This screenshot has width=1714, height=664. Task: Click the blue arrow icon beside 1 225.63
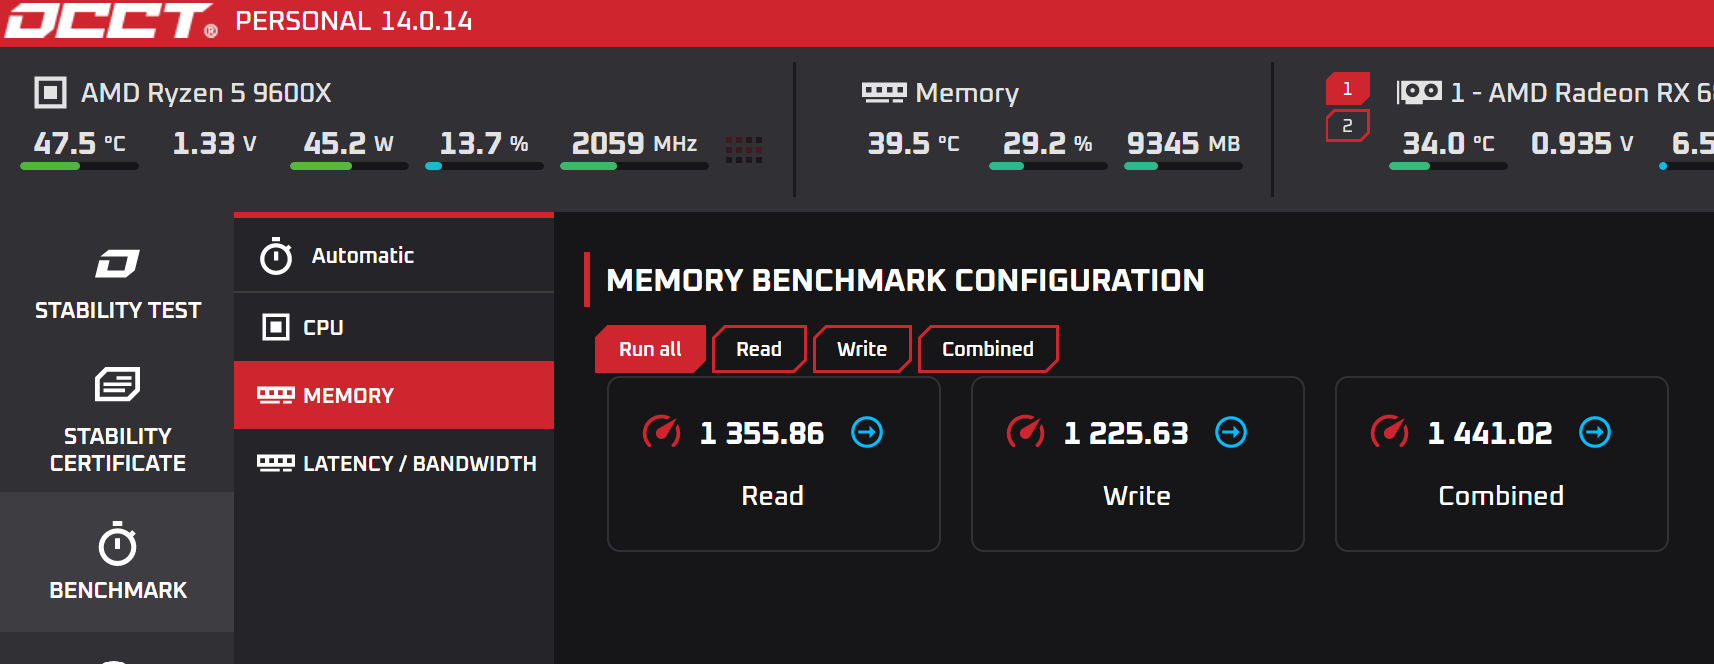pyautogui.click(x=1231, y=432)
